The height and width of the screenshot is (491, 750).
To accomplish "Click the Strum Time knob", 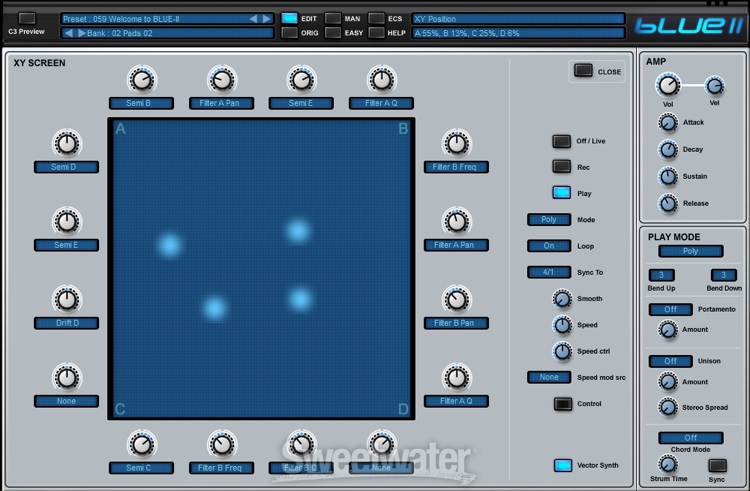I will [x=668, y=463].
